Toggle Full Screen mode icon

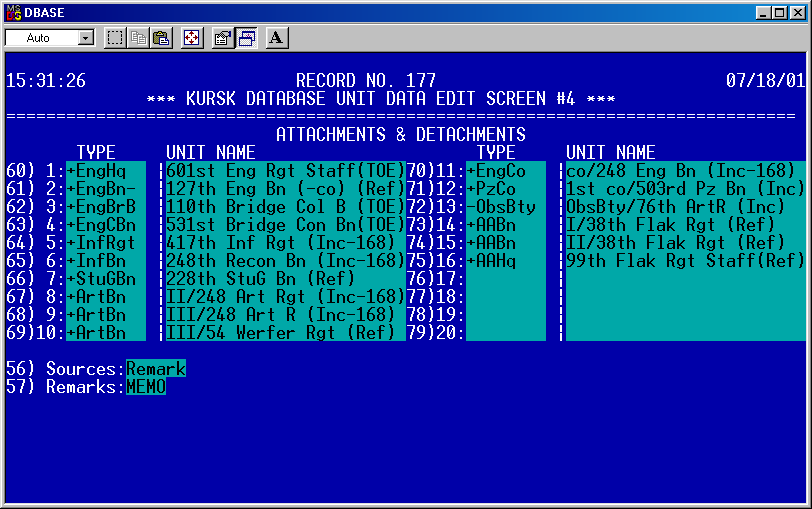(191, 38)
